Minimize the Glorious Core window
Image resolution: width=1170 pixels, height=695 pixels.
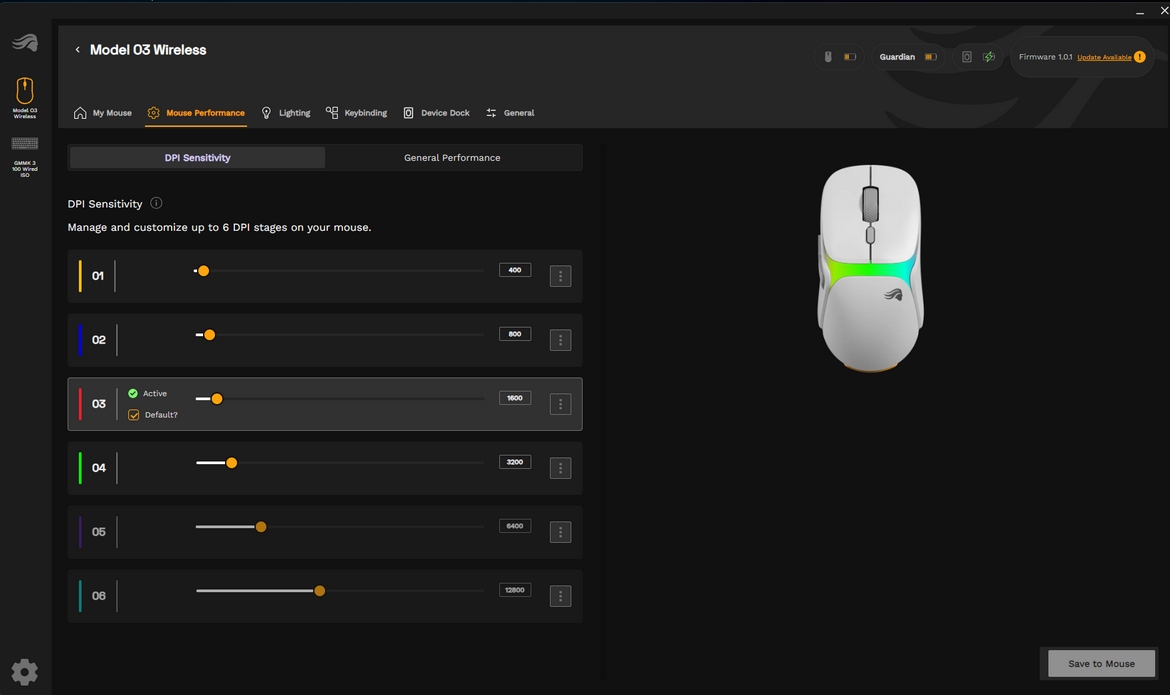pyautogui.click(x=1139, y=13)
